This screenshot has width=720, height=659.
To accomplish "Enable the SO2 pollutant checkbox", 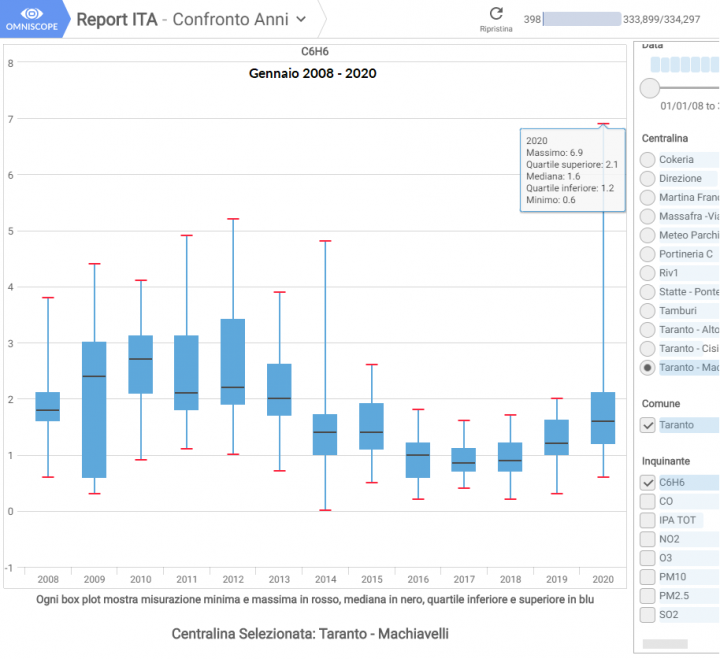I will [648, 615].
